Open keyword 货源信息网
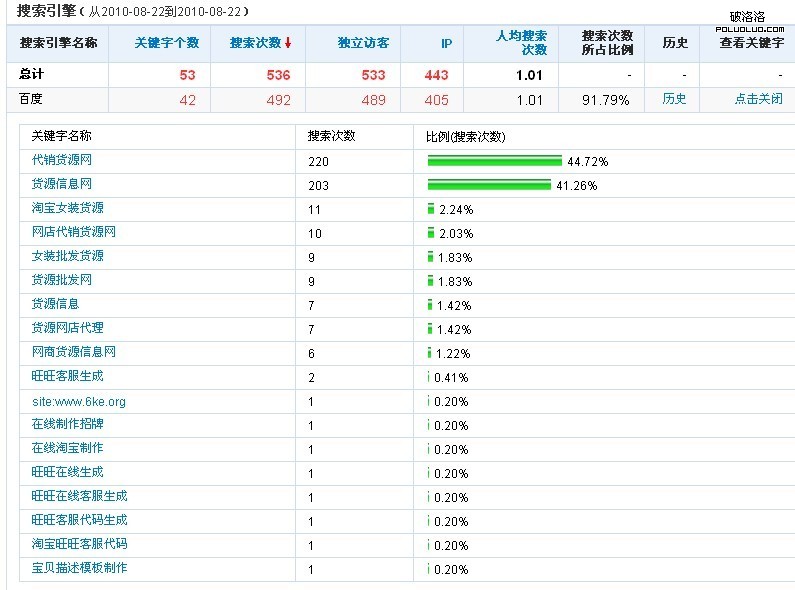 tap(62, 184)
